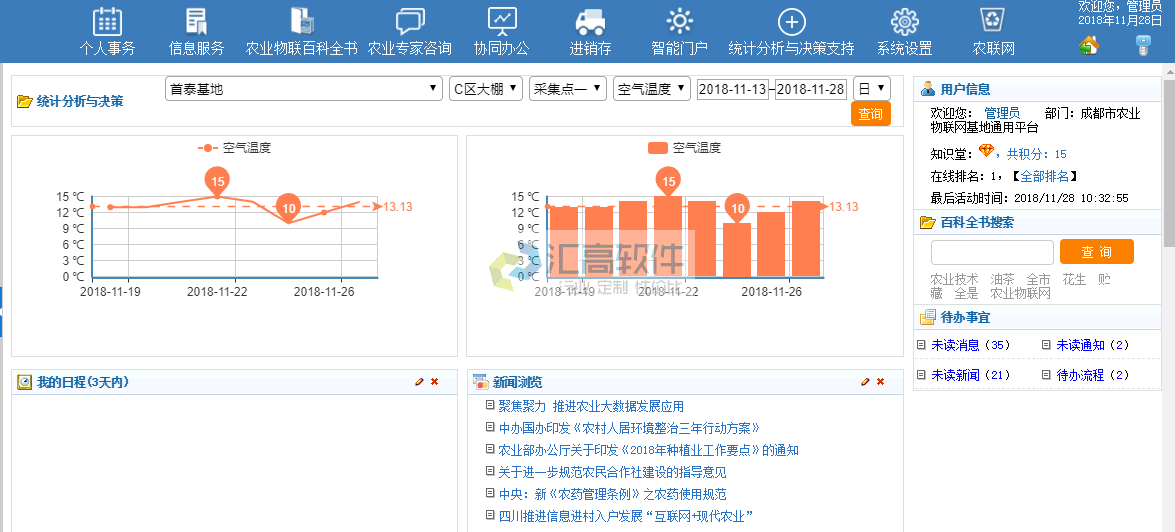Open the 信息服务 document icon

[196, 22]
